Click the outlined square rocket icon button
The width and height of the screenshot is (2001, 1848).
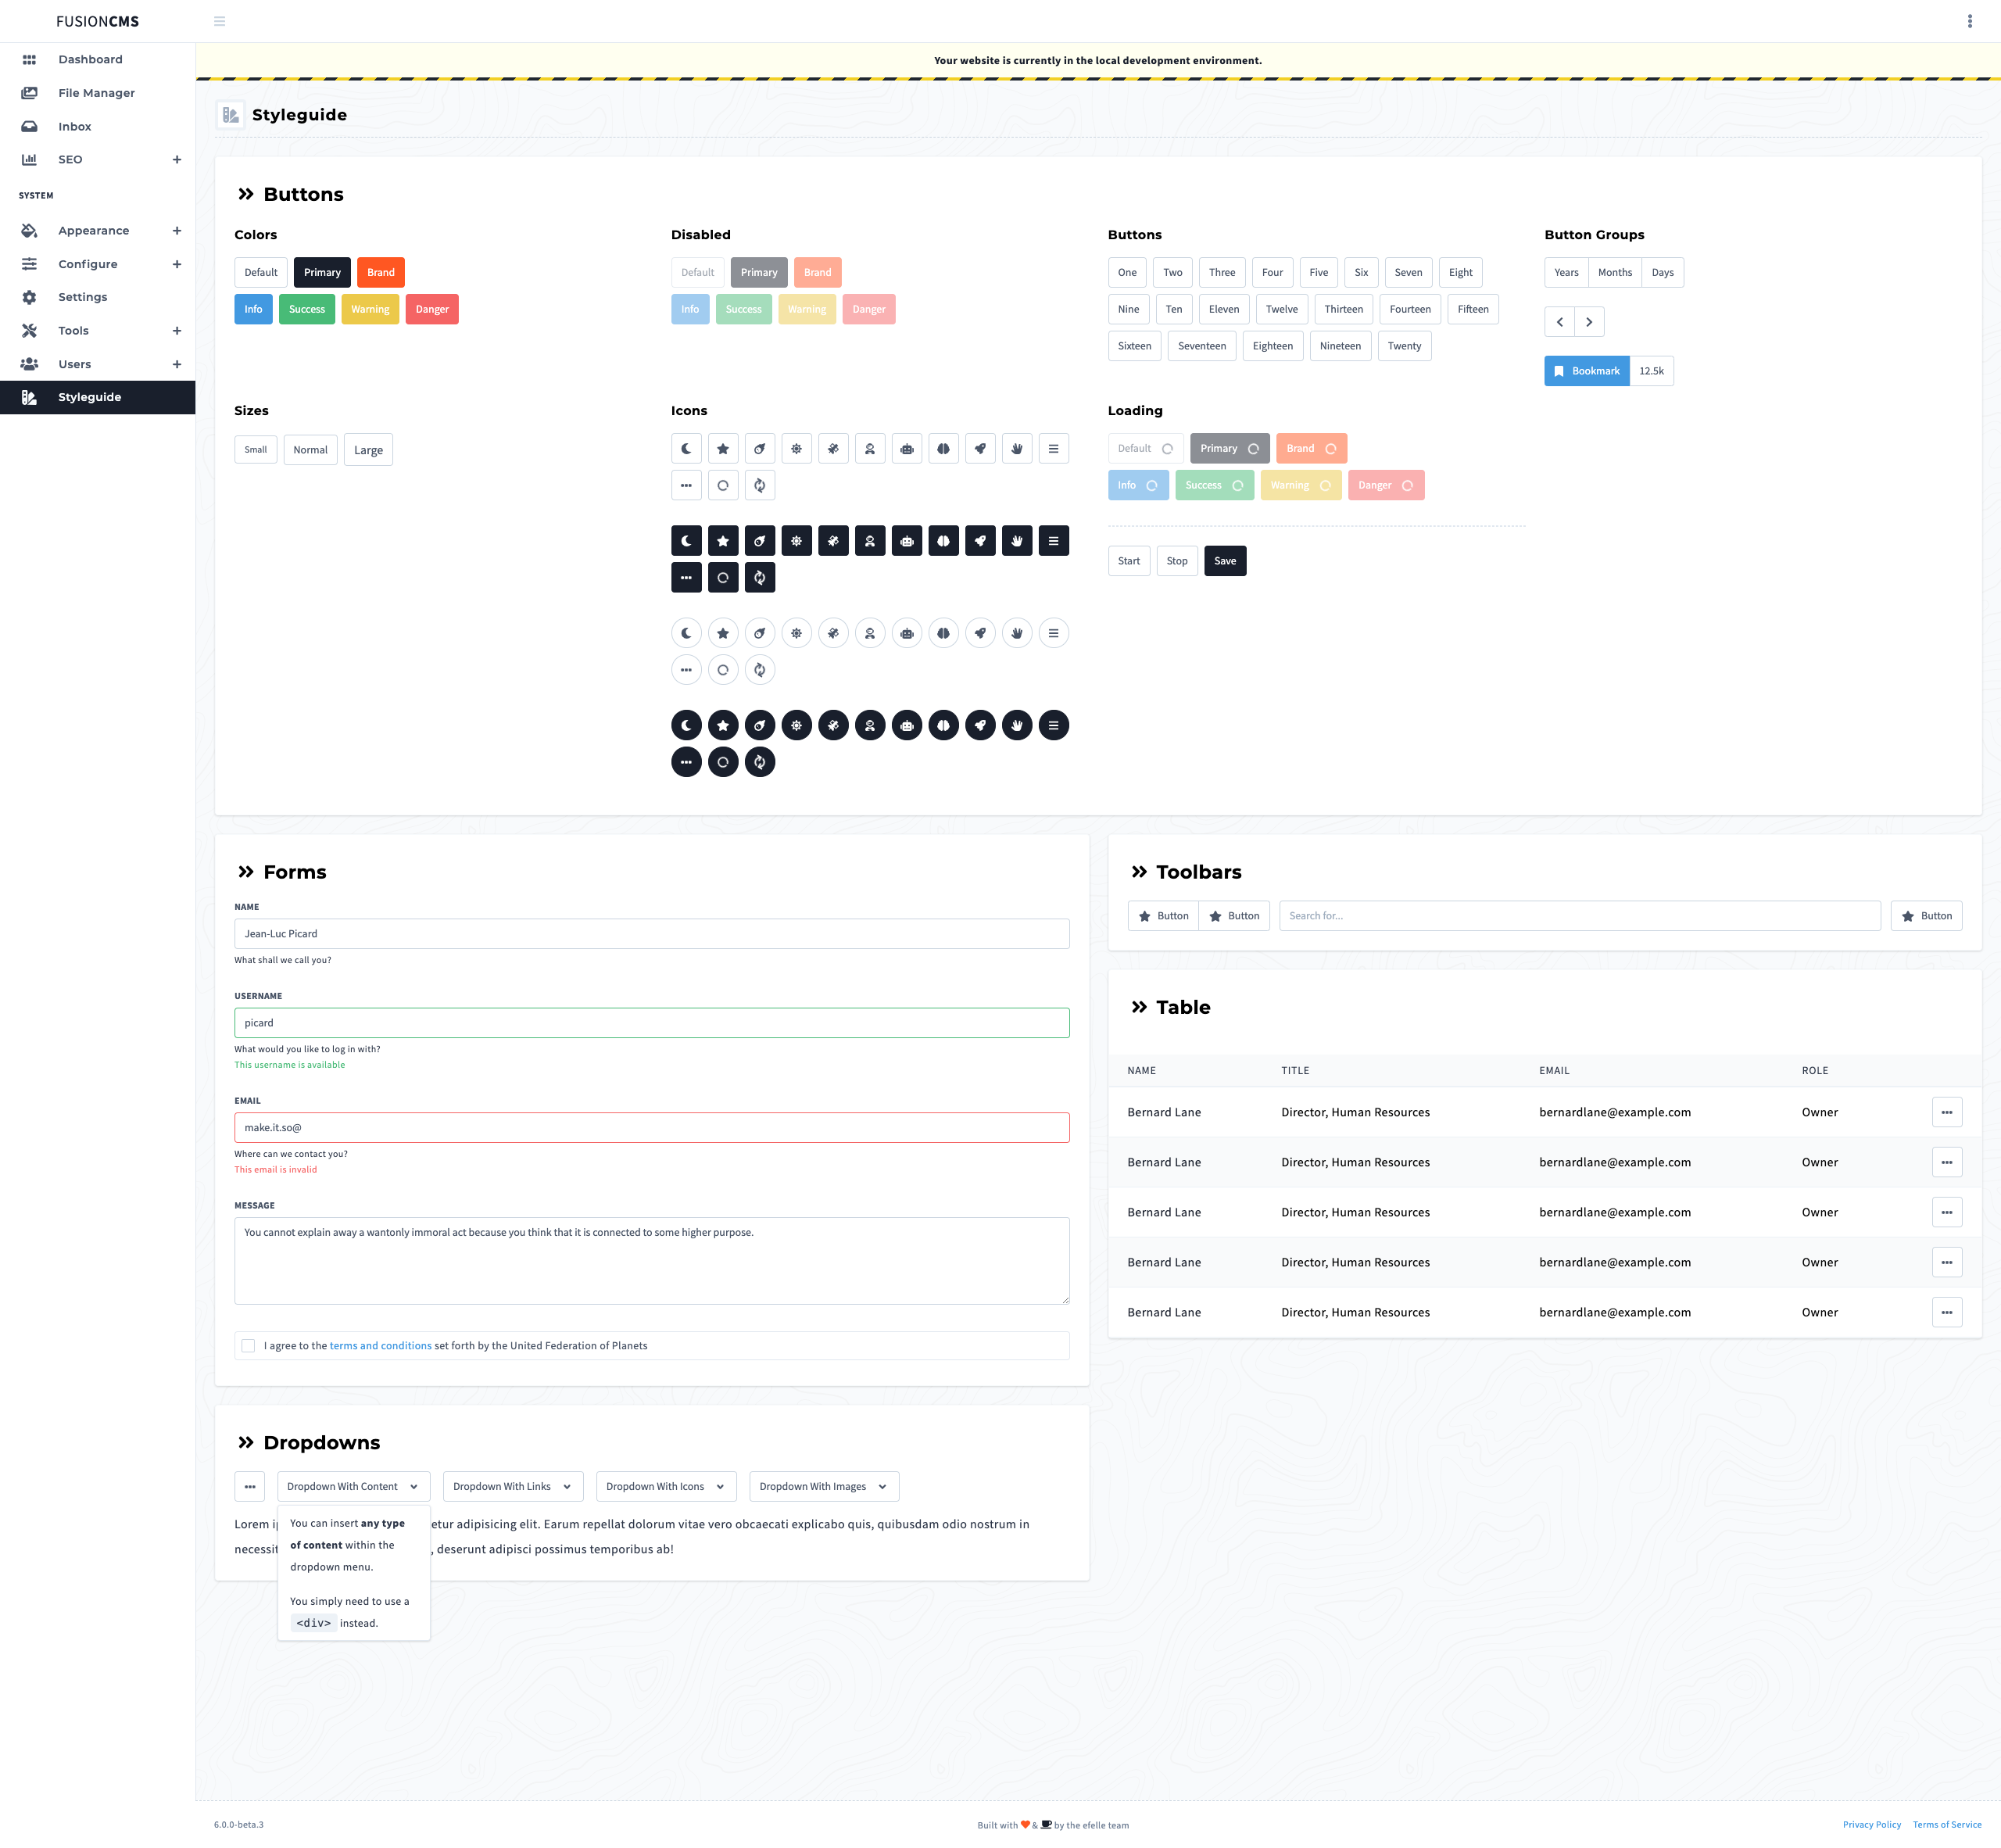coord(980,449)
